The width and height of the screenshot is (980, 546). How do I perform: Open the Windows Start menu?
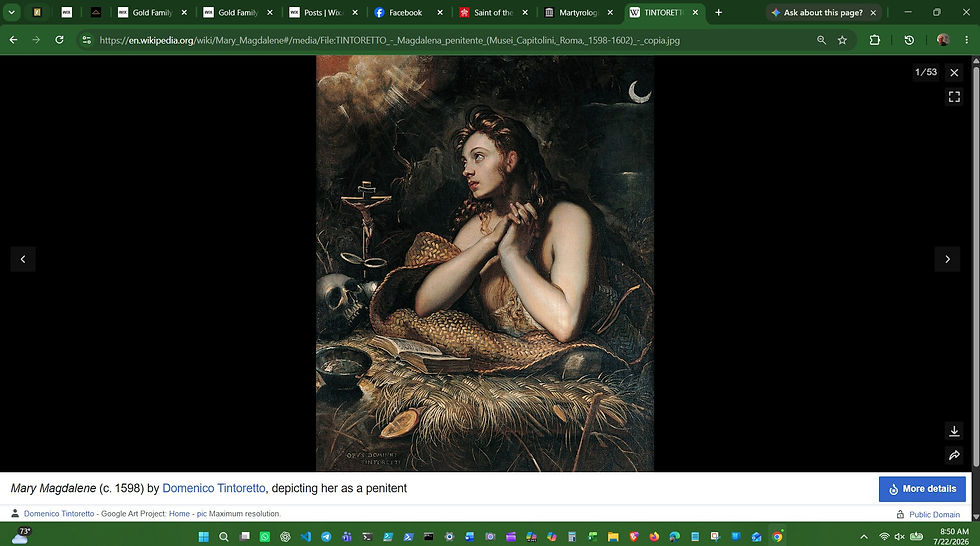203,537
